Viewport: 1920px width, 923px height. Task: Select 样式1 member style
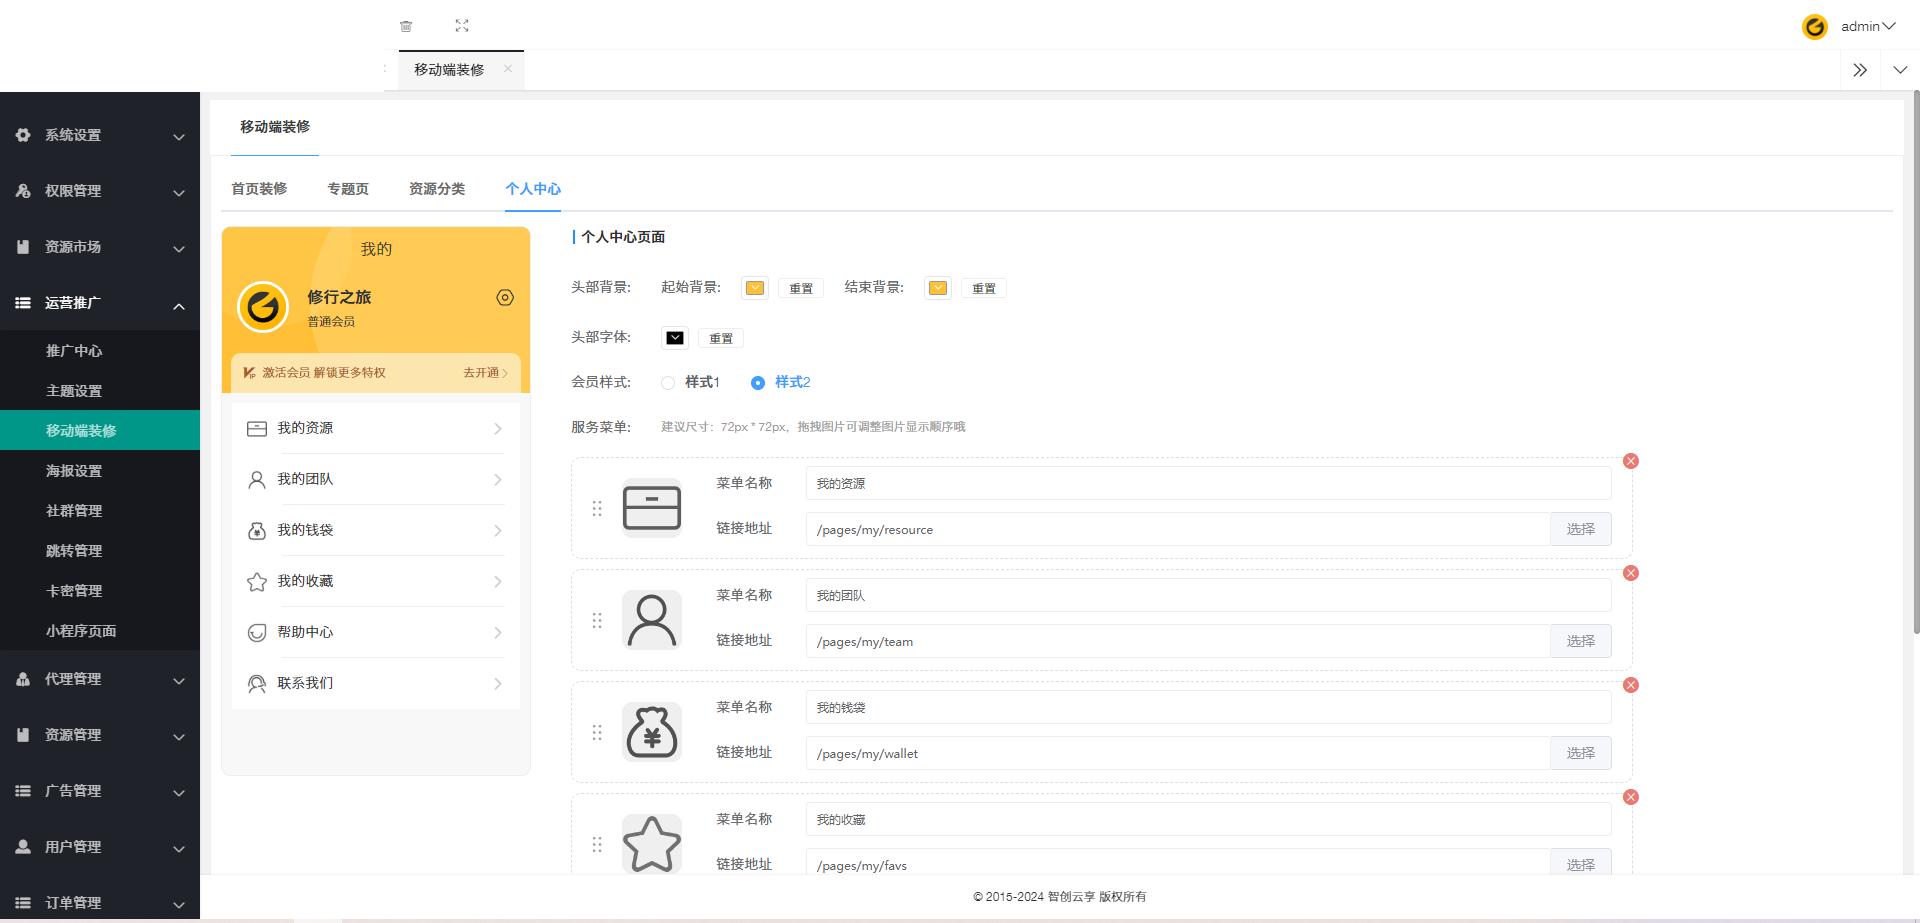pyautogui.click(x=668, y=383)
